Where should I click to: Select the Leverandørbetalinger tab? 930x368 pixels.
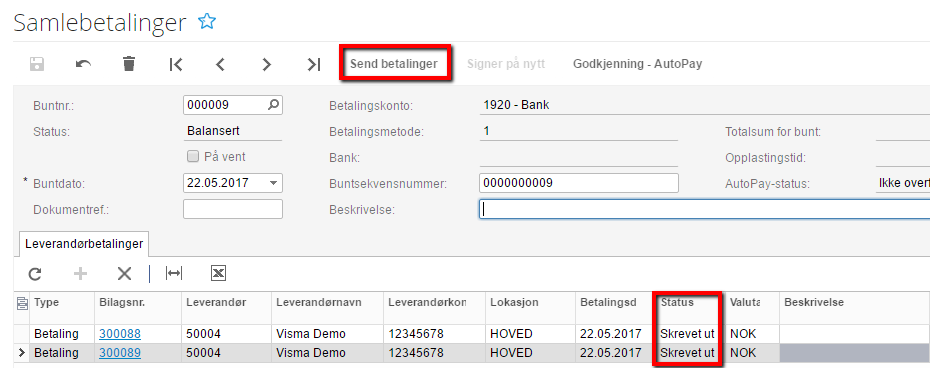(84, 243)
